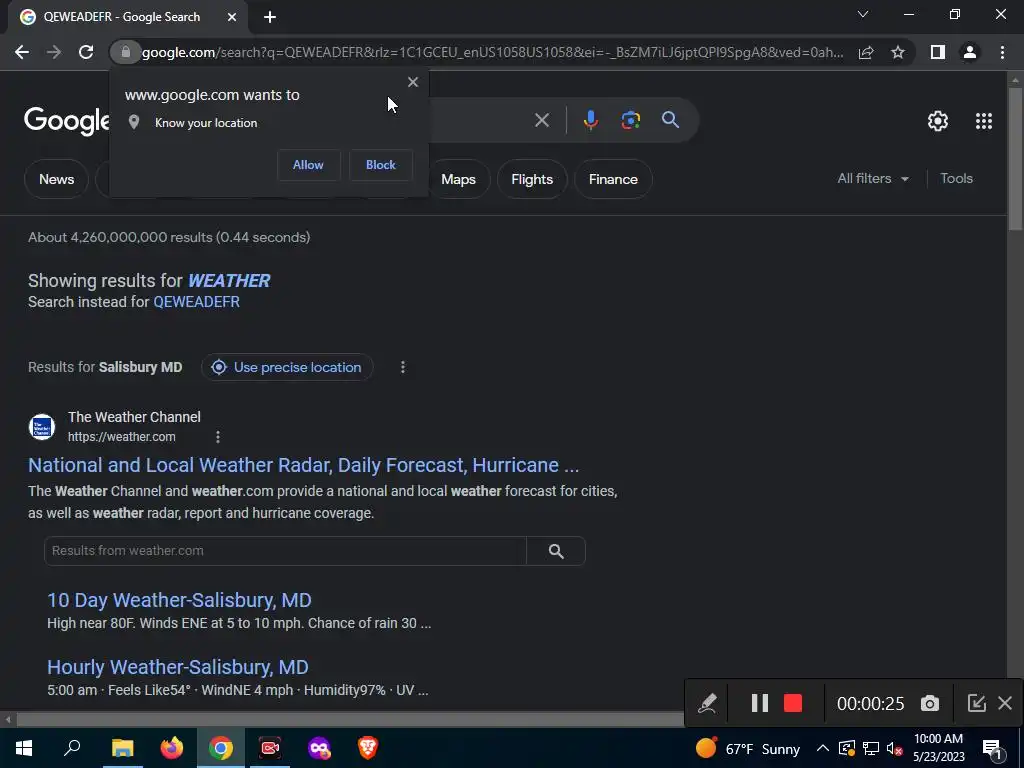Clear the search box text
Viewport: 1024px width, 768px height.
(542, 120)
